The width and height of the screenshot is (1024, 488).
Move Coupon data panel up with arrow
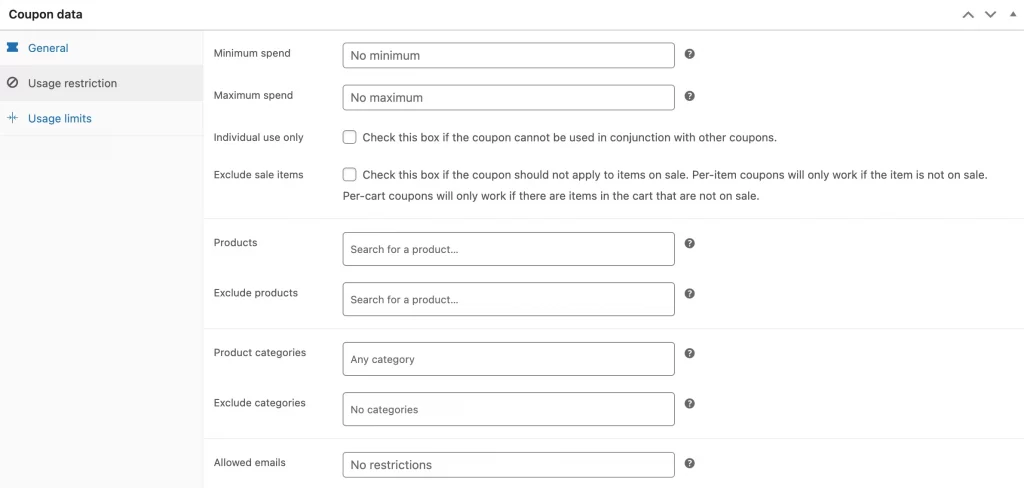pos(968,14)
